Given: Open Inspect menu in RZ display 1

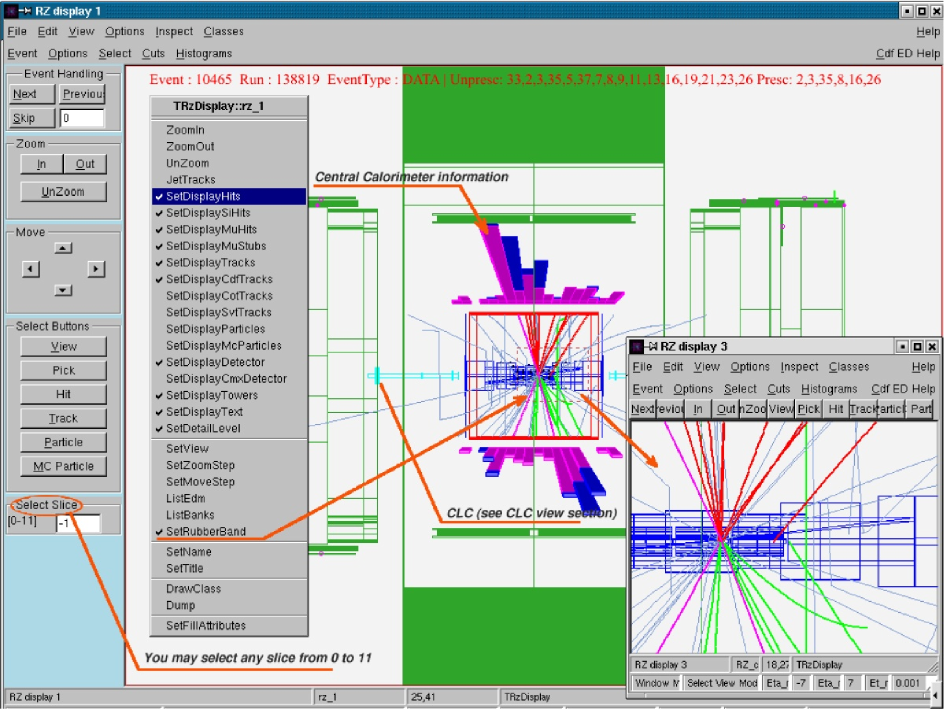Looking at the screenshot, I should pyautogui.click(x=174, y=31).
